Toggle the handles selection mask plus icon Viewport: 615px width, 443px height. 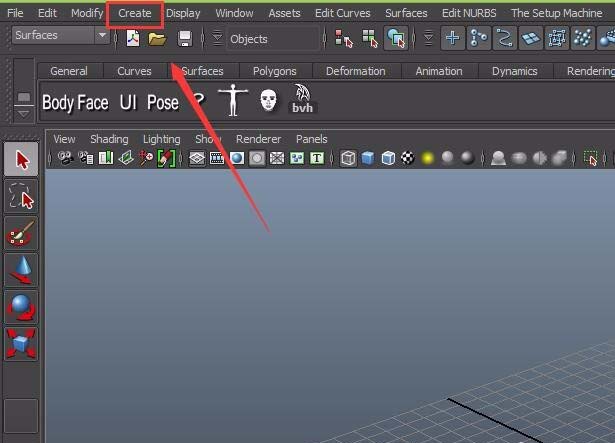(x=453, y=38)
